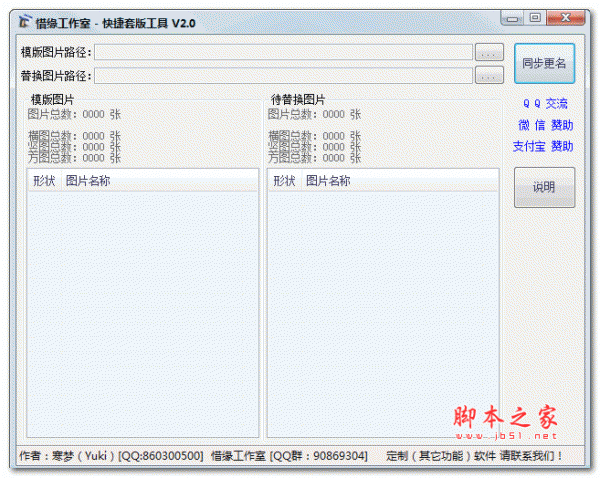This screenshot has height=478, width=600.
Task: Click 图片总数 label under 待替换图片
Action: tap(314, 114)
